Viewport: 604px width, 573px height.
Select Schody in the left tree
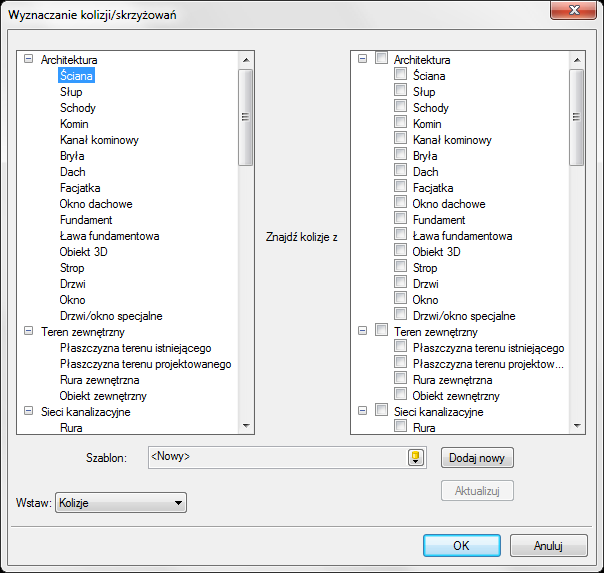coord(78,108)
